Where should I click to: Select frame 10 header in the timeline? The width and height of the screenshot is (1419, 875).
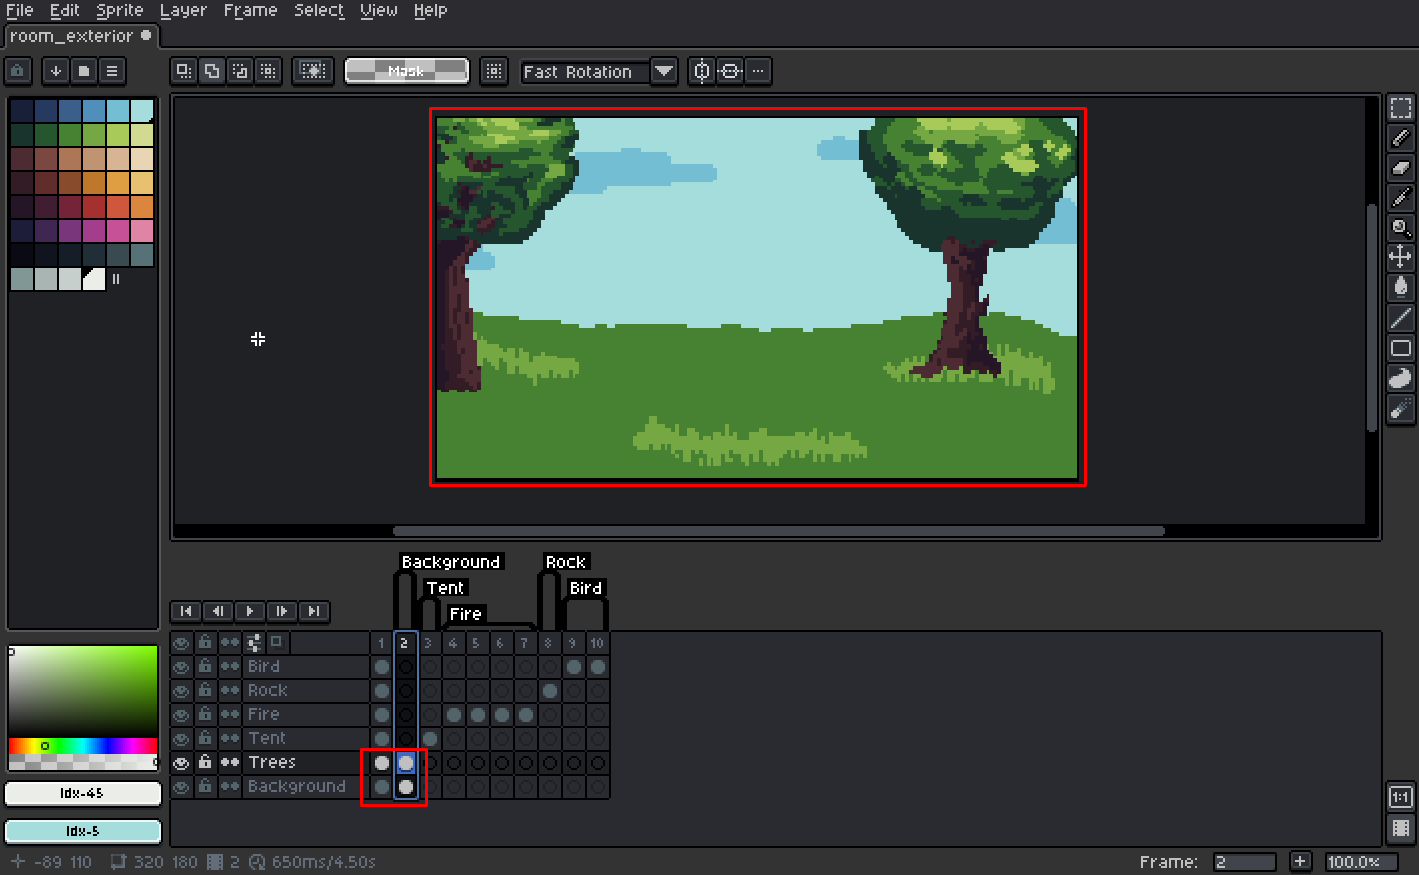(x=597, y=643)
